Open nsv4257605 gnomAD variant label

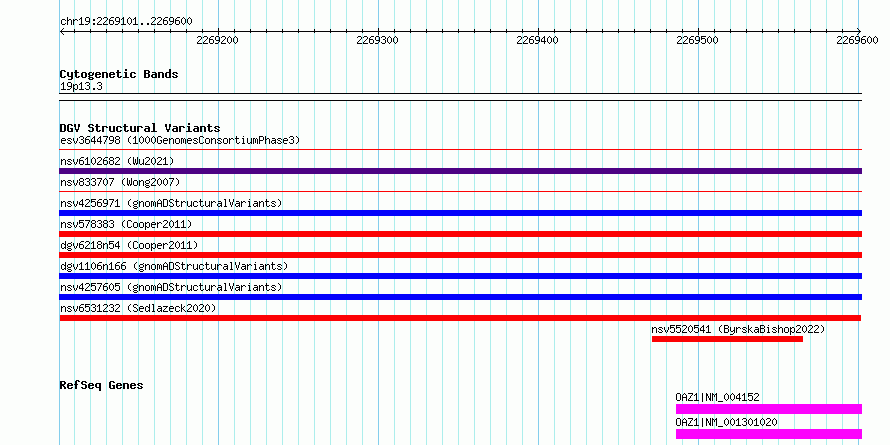click(x=171, y=287)
